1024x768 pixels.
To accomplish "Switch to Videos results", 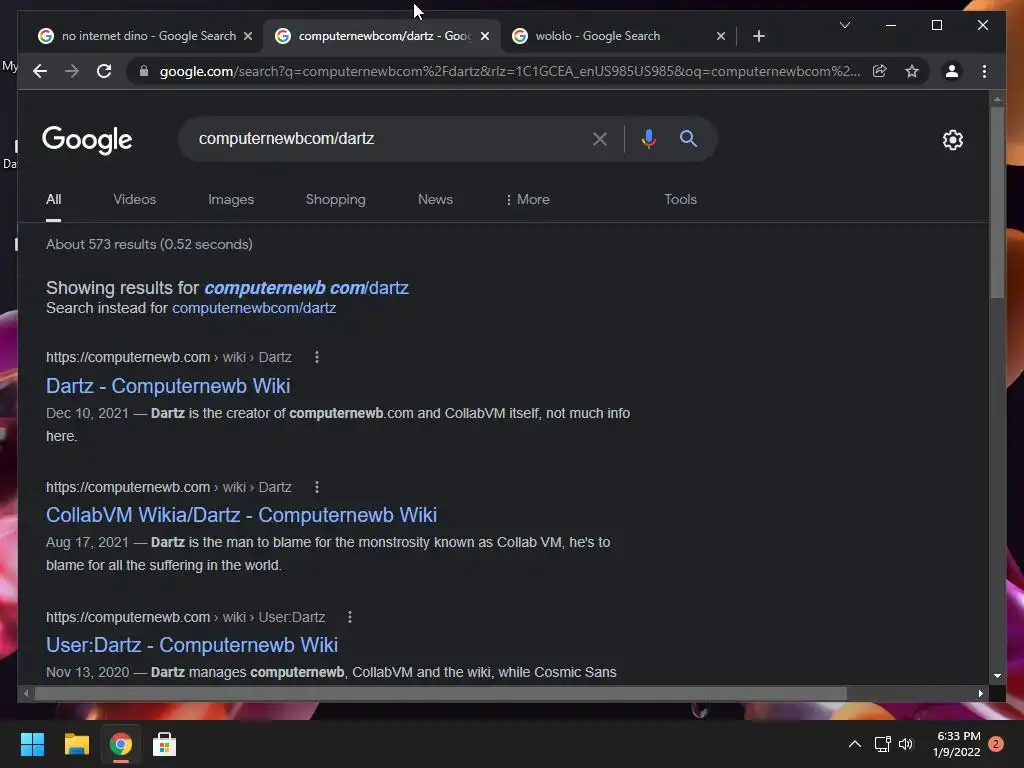I will pyautogui.click(x=135, y=199).
